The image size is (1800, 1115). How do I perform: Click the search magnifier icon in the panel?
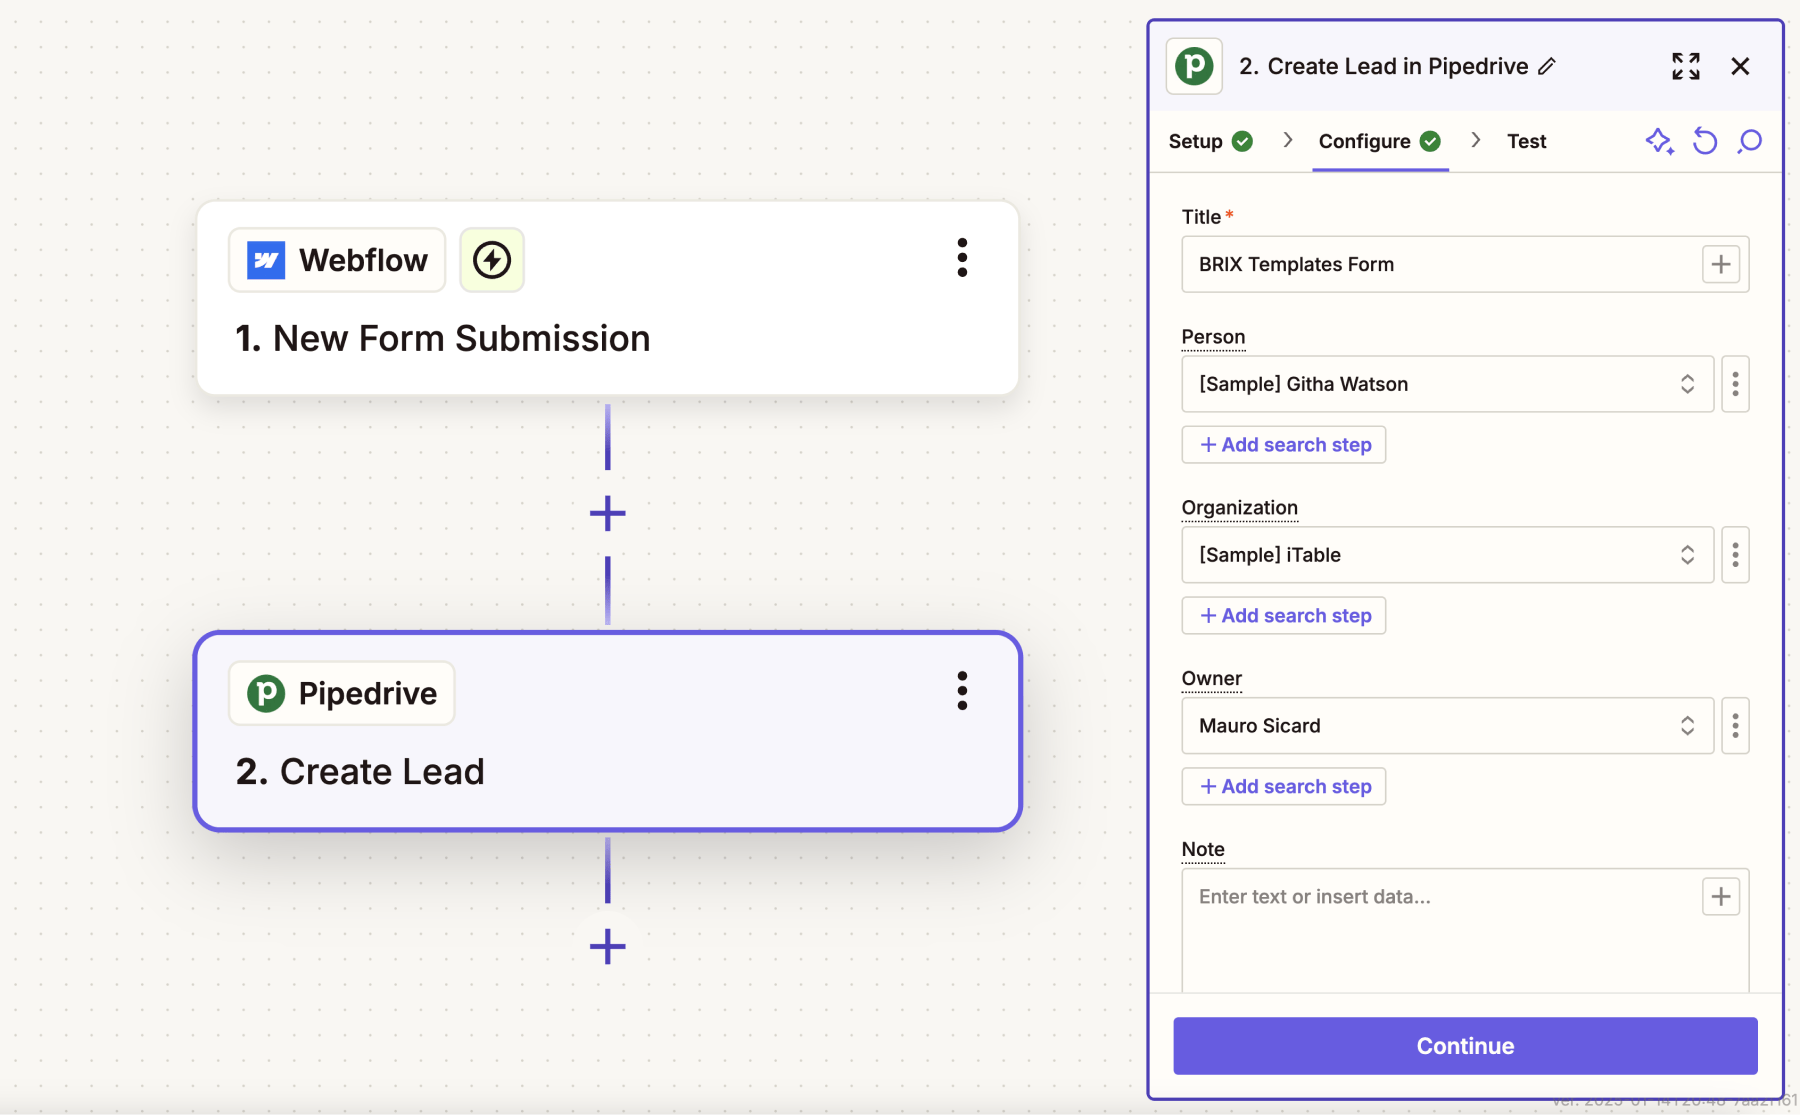[x=1750, y=141]
